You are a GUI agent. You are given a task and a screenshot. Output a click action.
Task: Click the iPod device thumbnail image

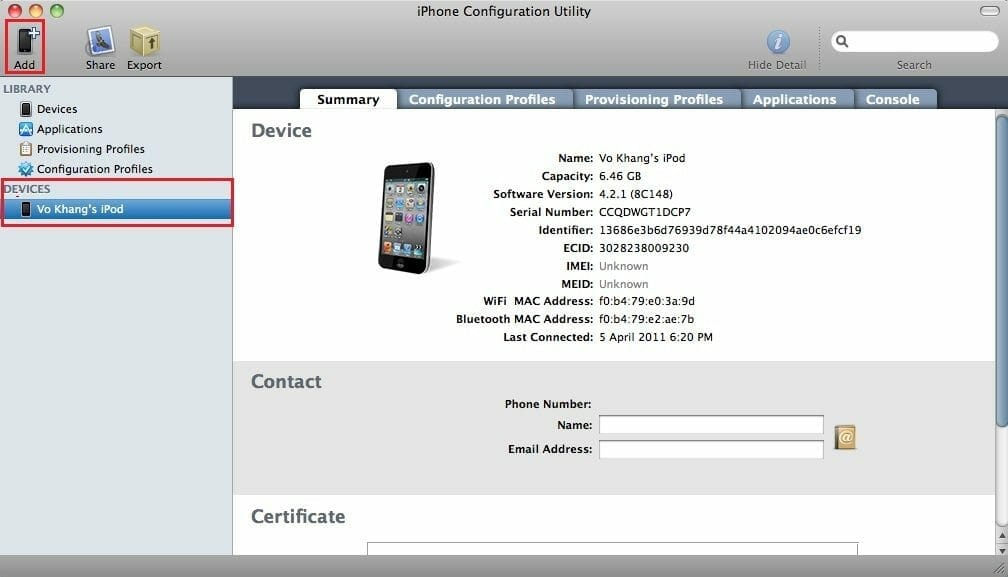(x=406, y=217)
